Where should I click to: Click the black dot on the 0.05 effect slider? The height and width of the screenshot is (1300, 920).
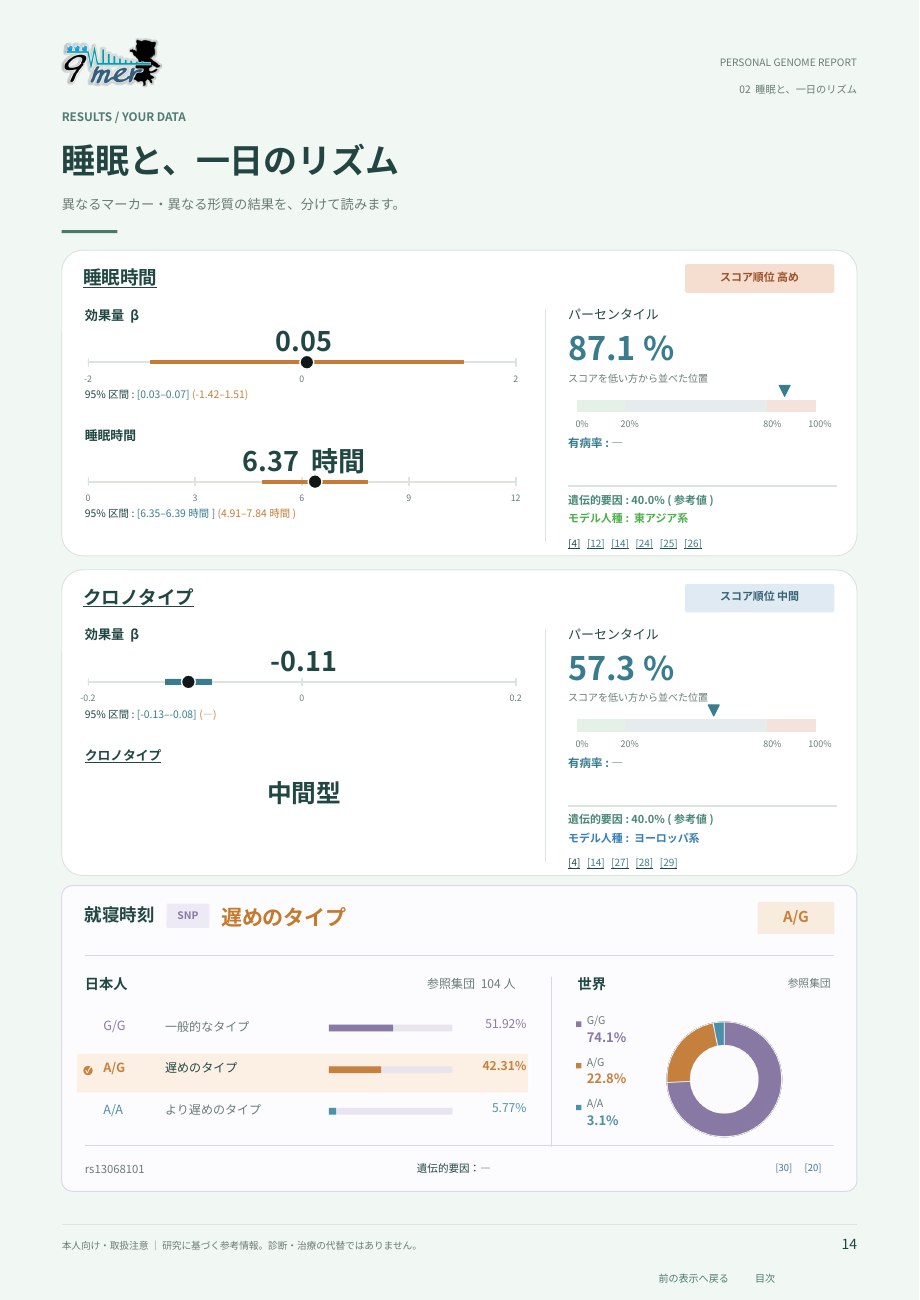(x=307, y=362)
